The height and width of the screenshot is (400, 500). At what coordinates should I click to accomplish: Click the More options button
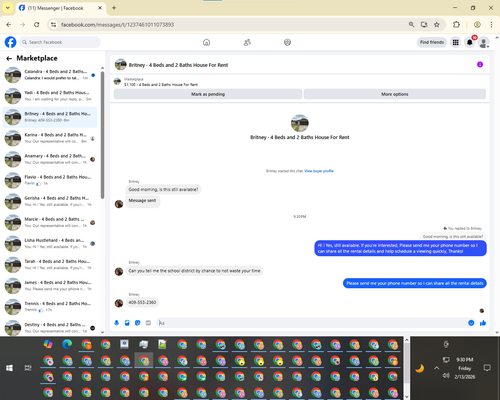[x=395, y=94]
